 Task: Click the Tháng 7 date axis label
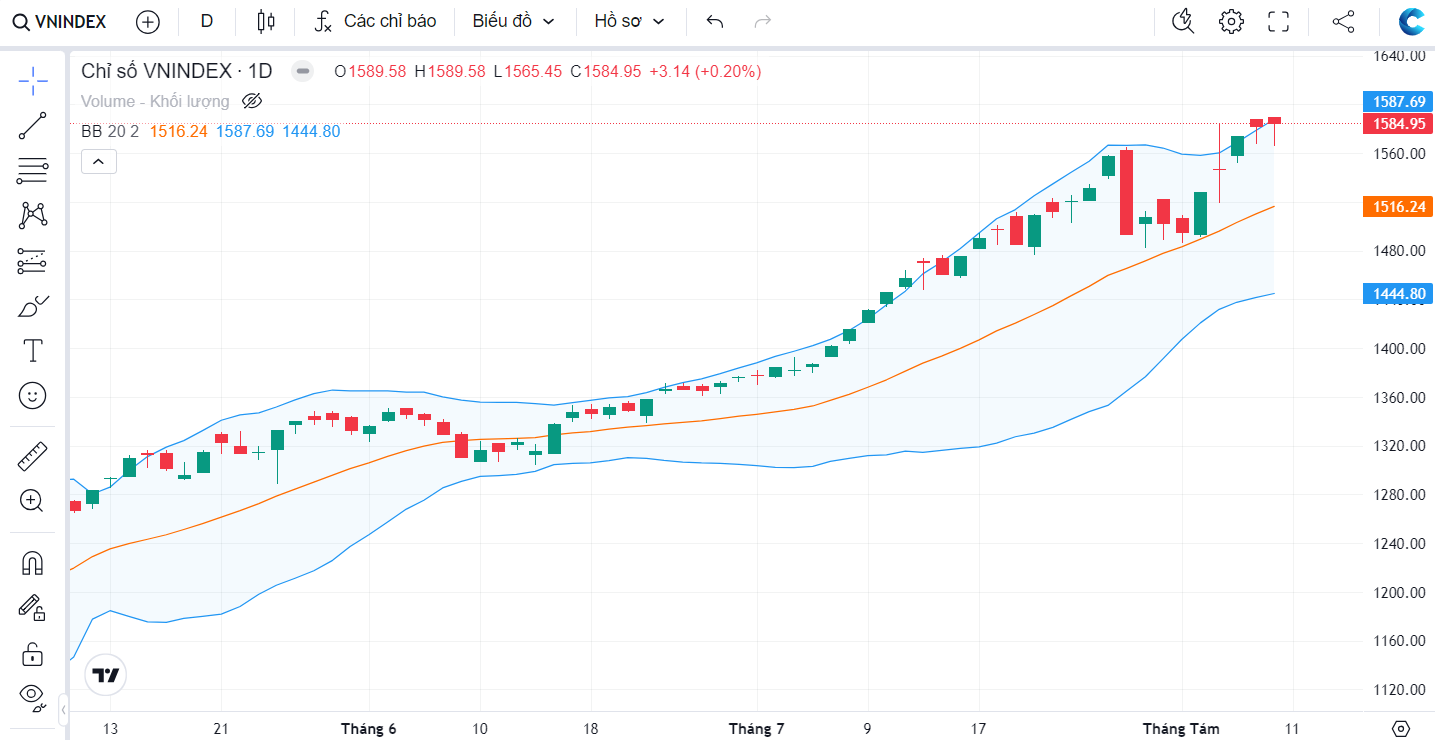(x=756, y=729)
